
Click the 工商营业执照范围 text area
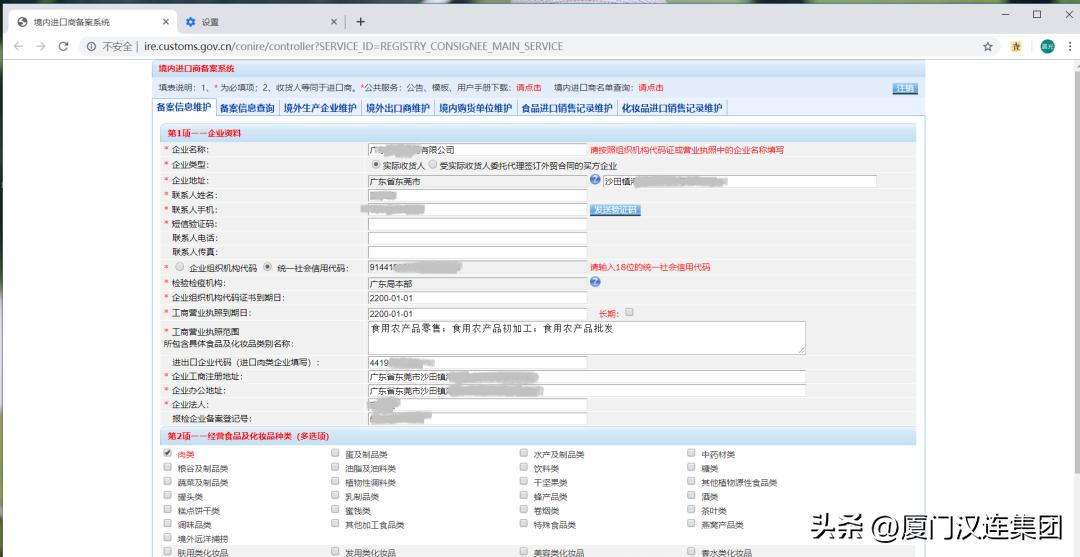587,338
